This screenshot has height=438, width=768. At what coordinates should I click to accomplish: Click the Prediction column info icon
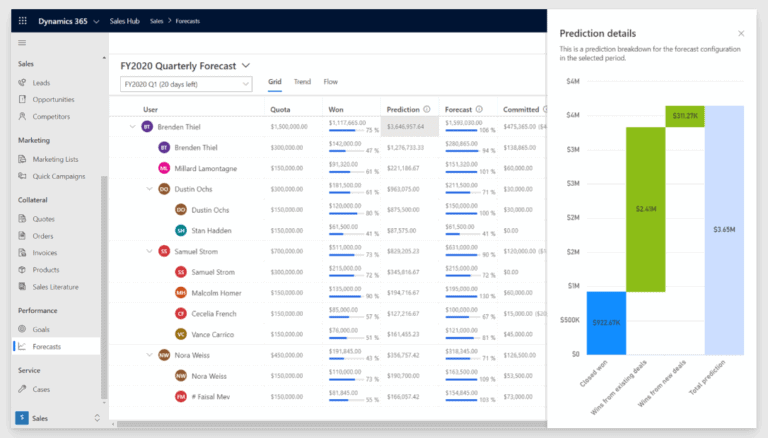(427, 109)
